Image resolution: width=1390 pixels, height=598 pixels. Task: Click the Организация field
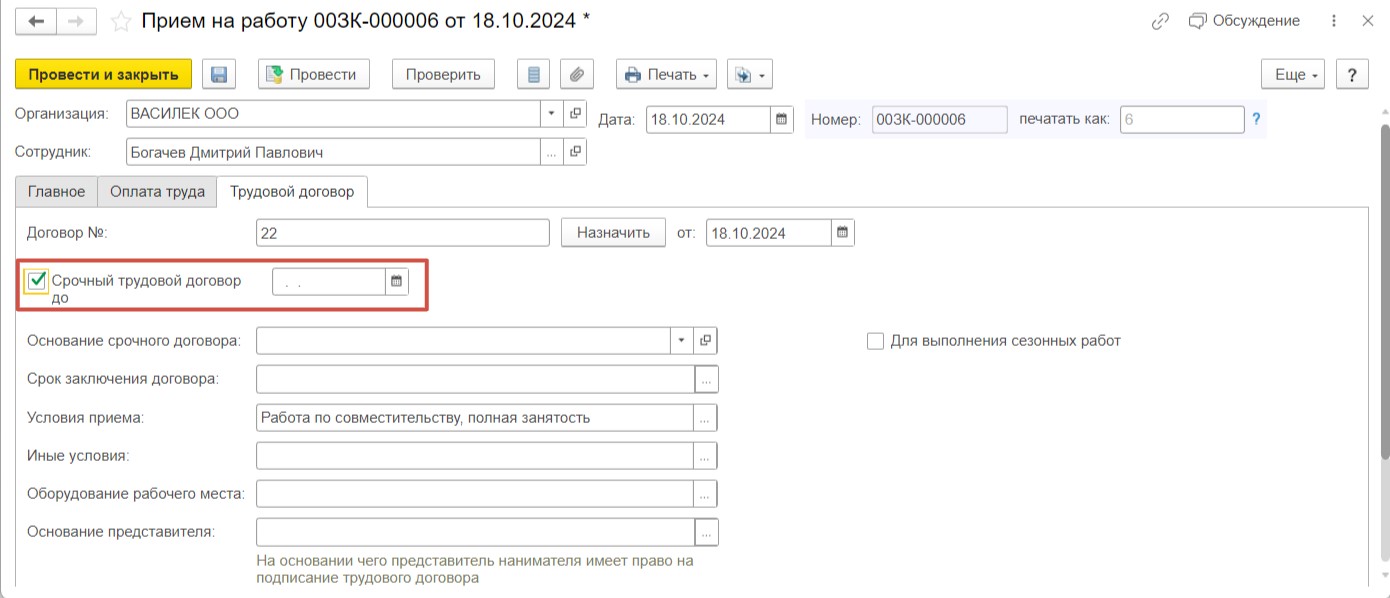coord(334,114)
